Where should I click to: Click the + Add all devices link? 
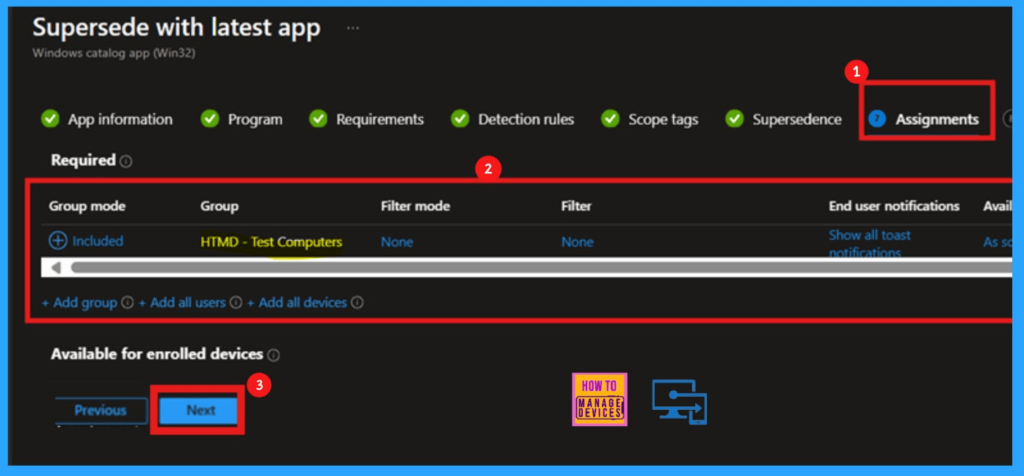(x=297, y=303)
